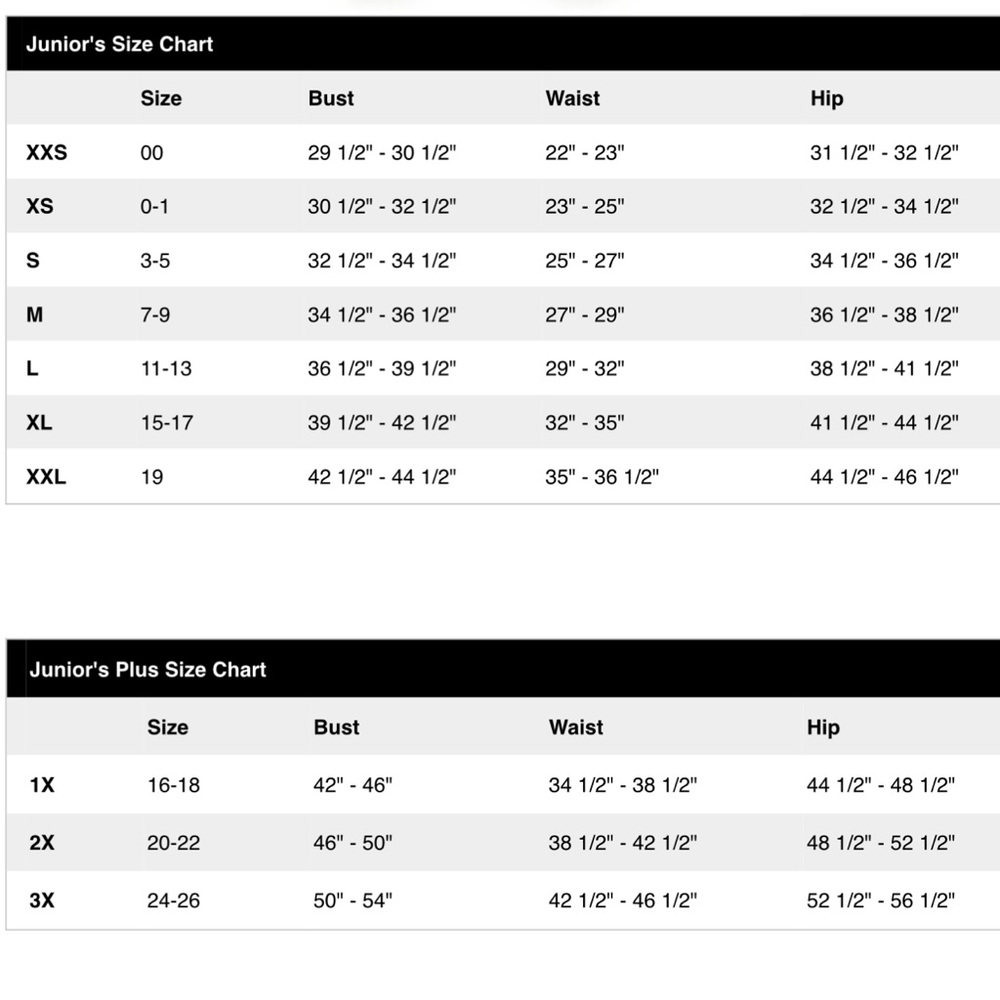Click the M size row label
Screen dimensions: 1000x1000
click(34, 314)
